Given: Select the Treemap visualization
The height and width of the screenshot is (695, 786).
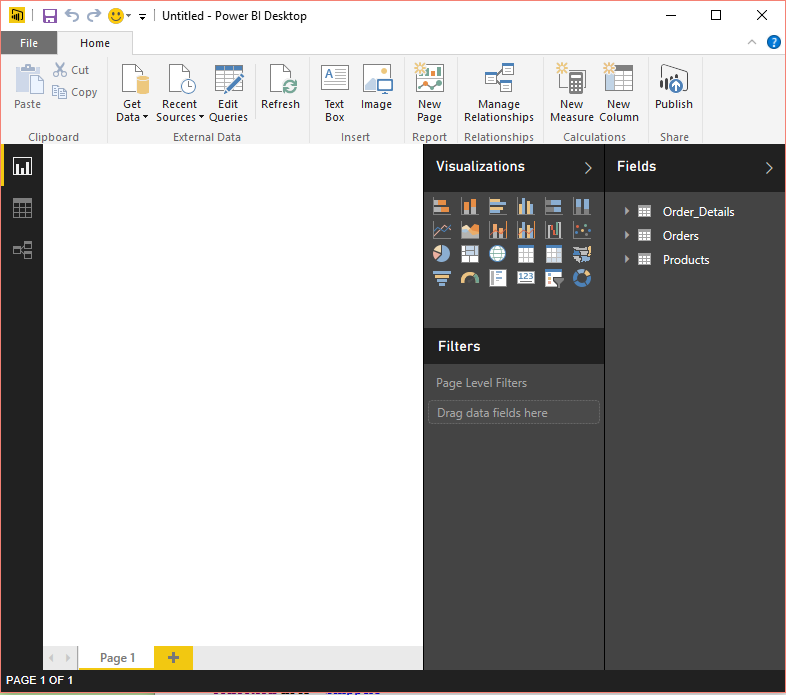Looking at the screenshot, I should point(469,254).
